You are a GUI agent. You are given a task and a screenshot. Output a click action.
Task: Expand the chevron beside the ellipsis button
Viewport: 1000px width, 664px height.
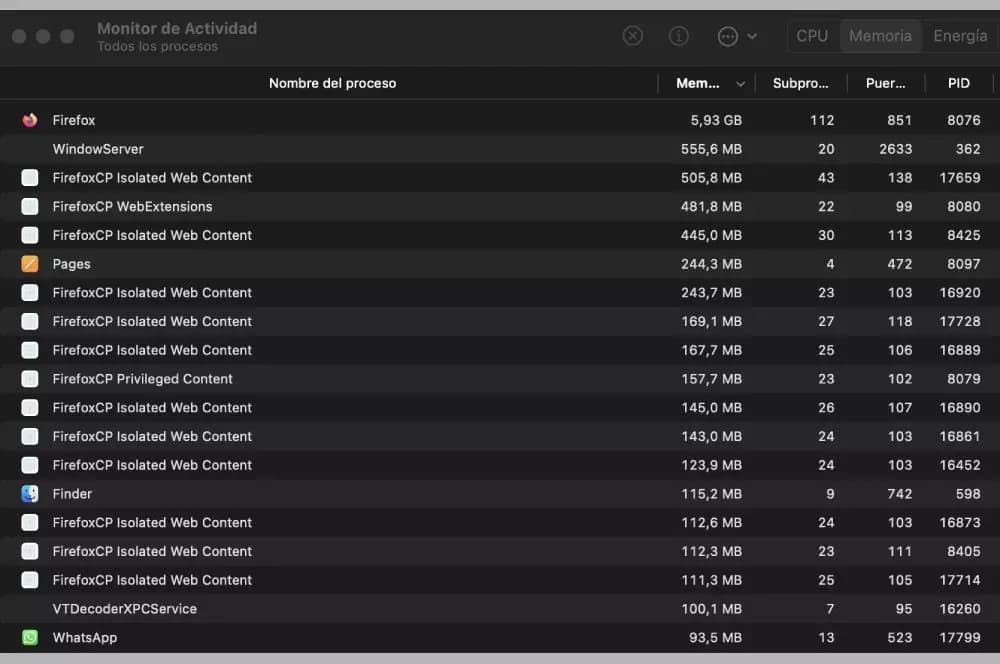(x=752, y=36)
